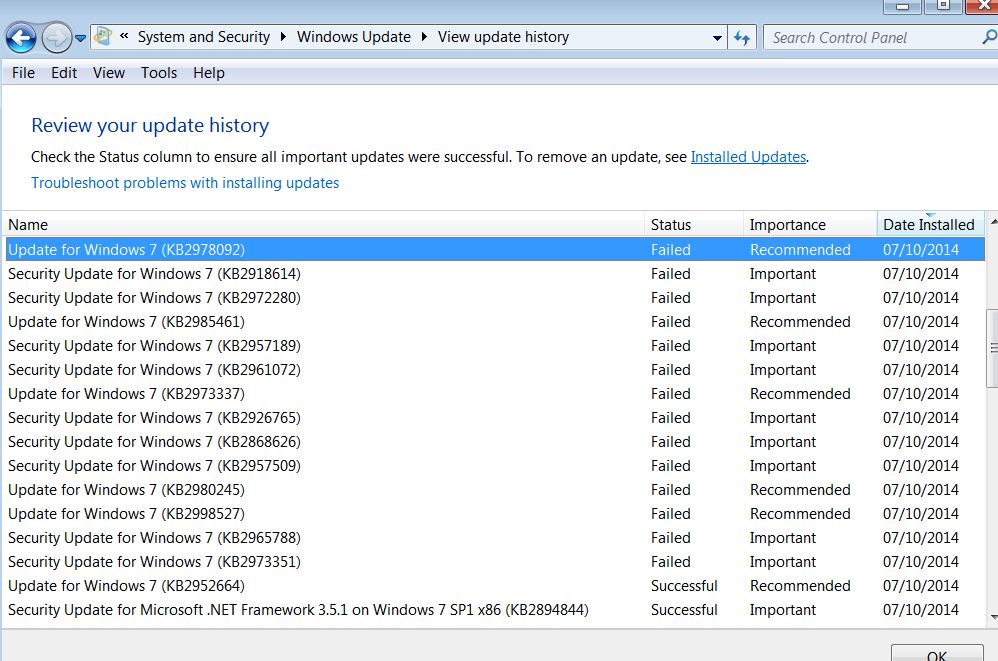Click the Control Panel icon in address bar

[x=103, y=37]
